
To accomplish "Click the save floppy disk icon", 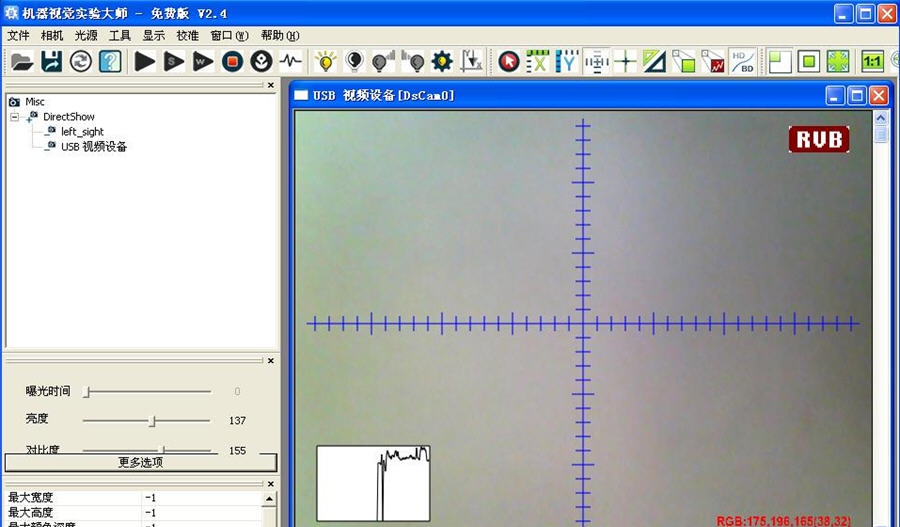I will pyautogui.click(x=51, y=62).
